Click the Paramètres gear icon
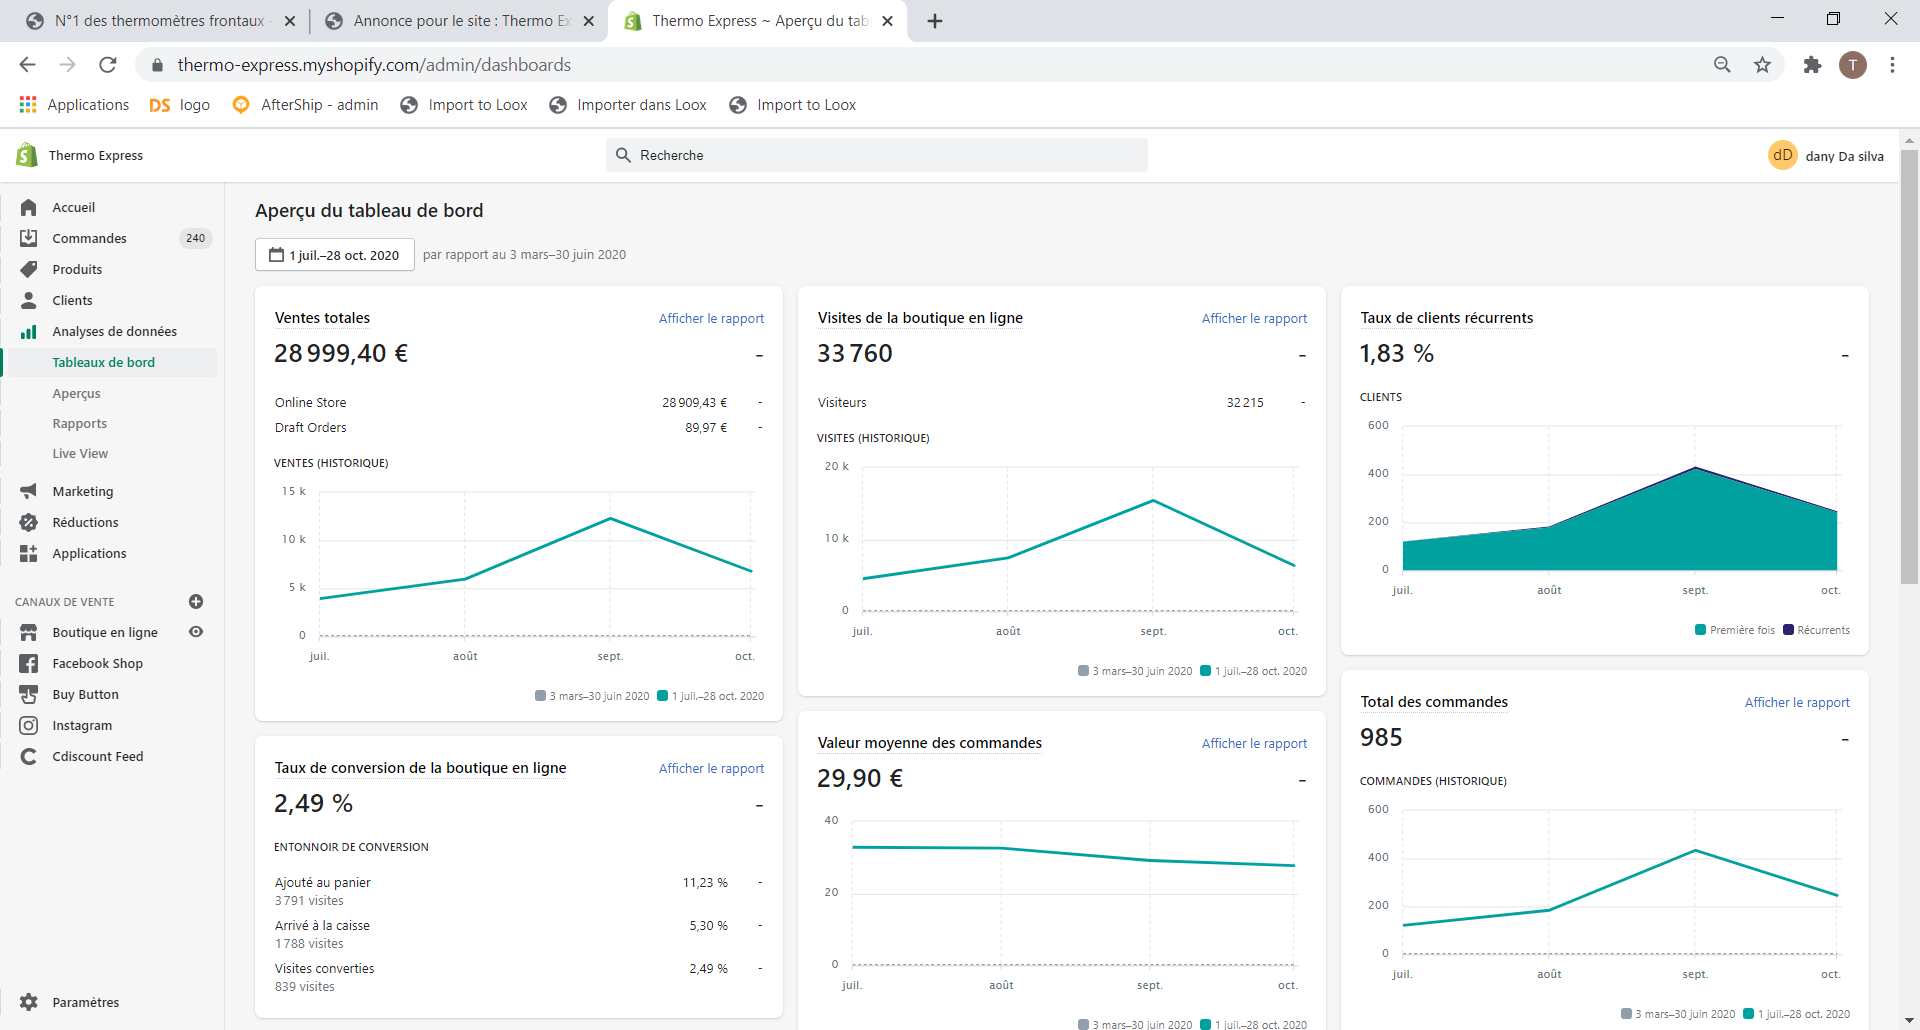 (x=28, y=1002)
